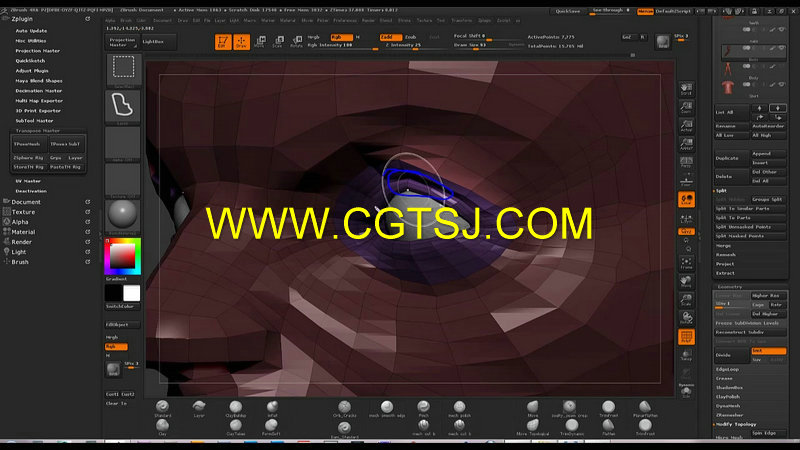Open Decimation Master in Zplugin menu
Image resolution: width=800 pixels, height=450 pixels.
[38, 91]
